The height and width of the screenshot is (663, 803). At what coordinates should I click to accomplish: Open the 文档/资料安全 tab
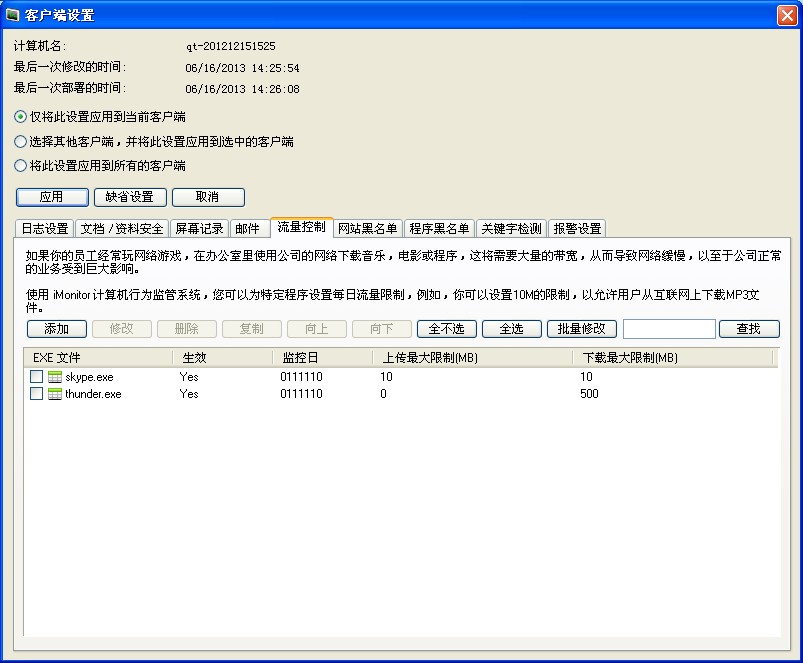(x=122, y=228)
